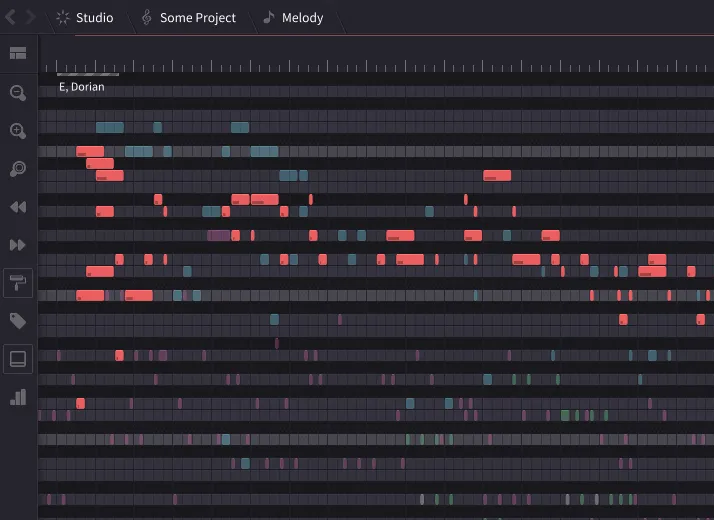Click the forward navigation arrow
Viewport: 714px width, 520px height.
tap(30, 18)
